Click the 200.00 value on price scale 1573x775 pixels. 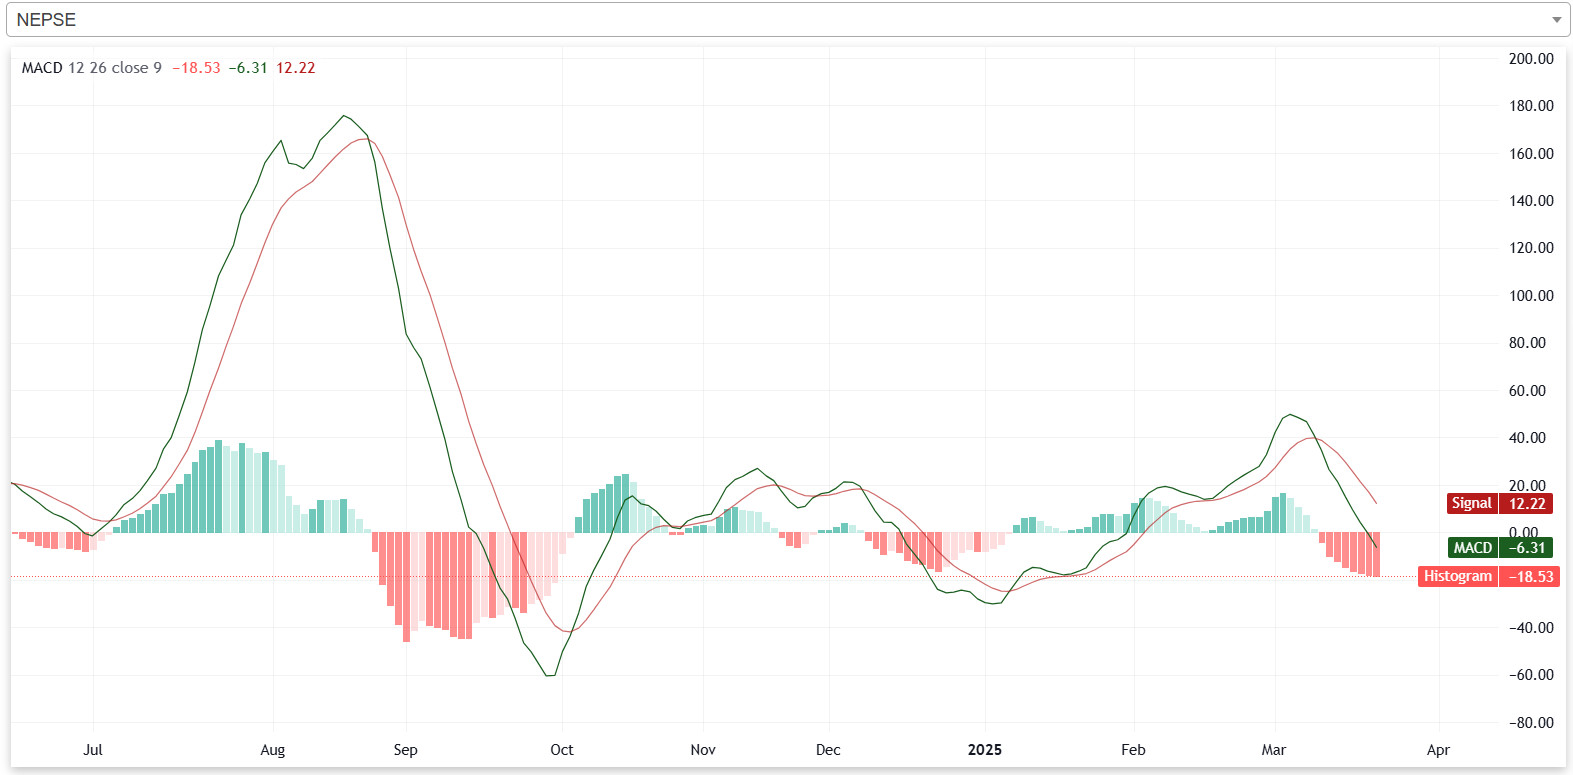1531,59
